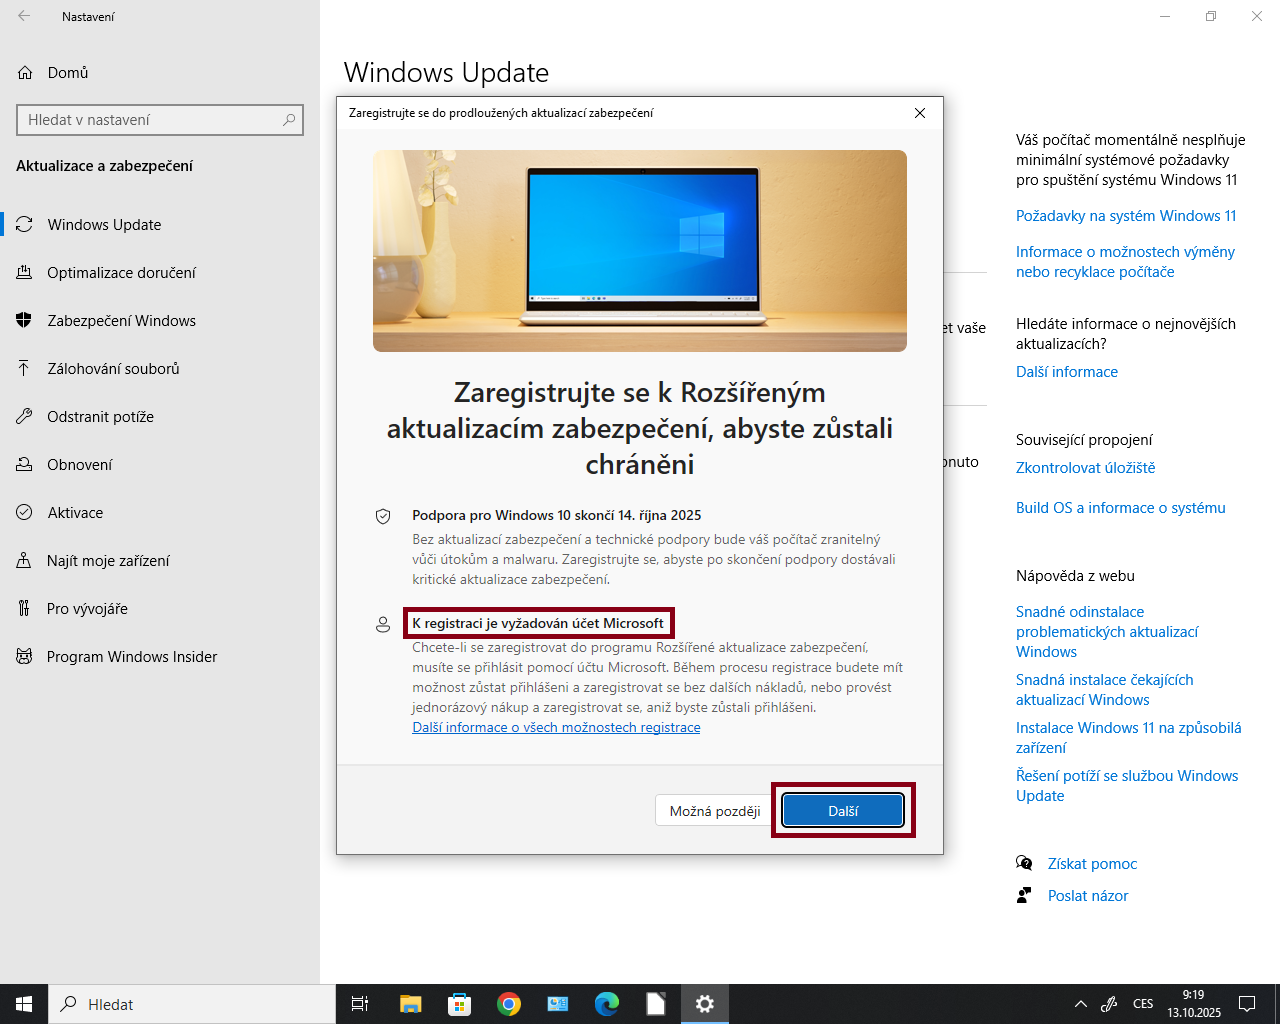Viewport: 1280px width, 1024px height.
Task: Click the Nápověda z webu heading
Action: pos(1075,576)
